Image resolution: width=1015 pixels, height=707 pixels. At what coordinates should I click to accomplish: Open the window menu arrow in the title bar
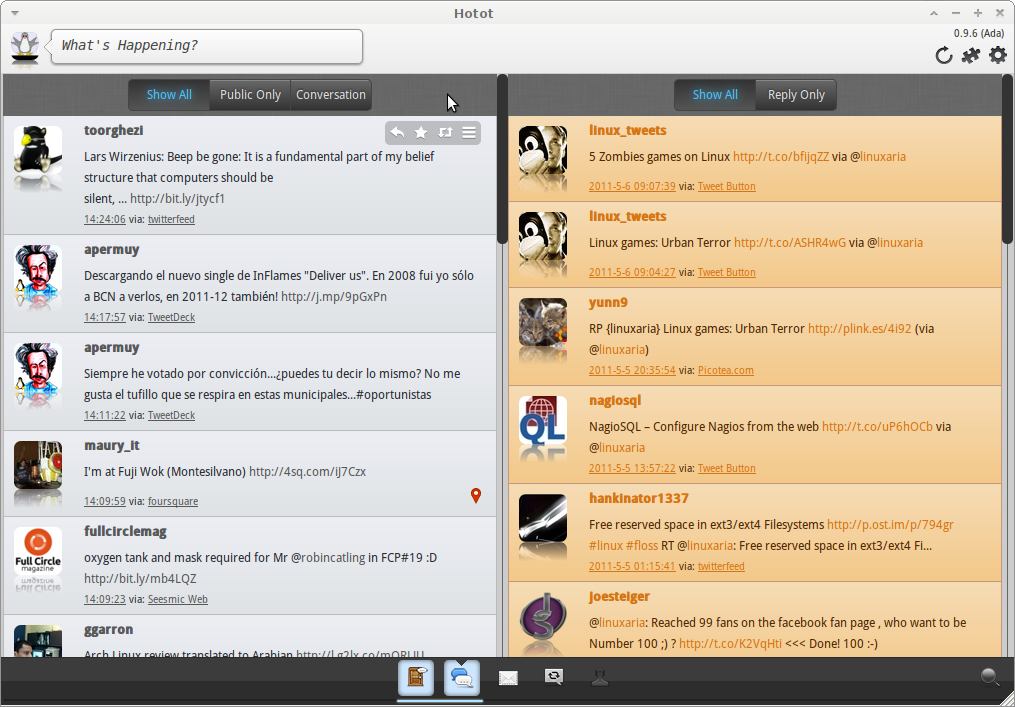click(15, 13)
